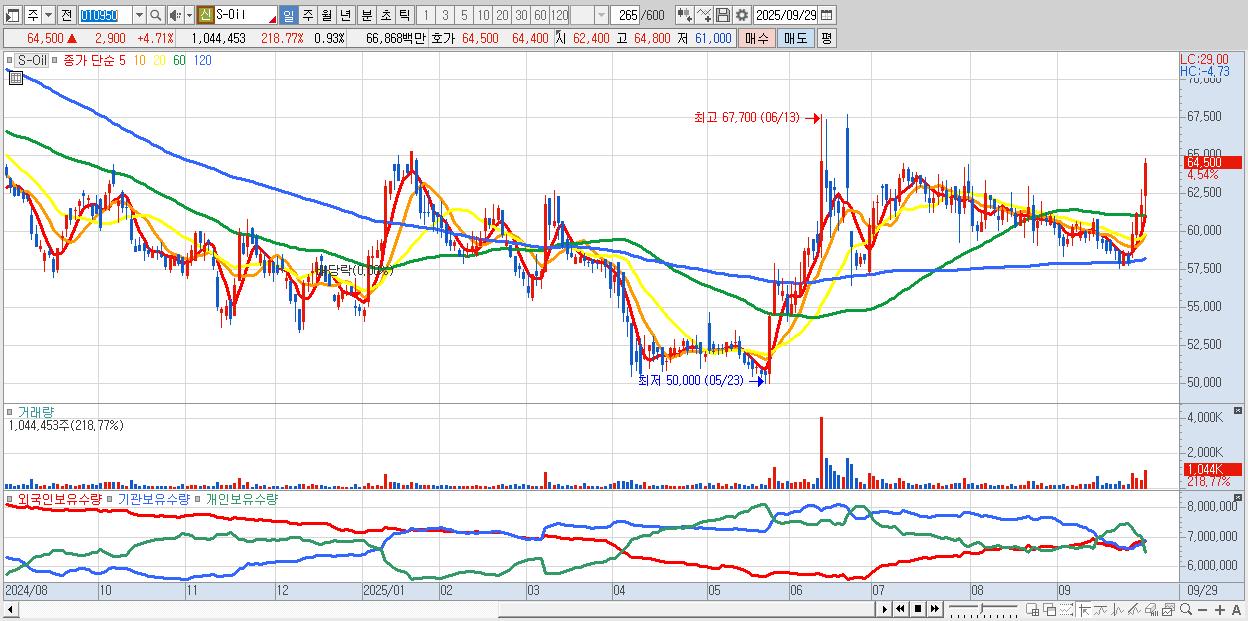1248x621 pixels.
Task: Select weekly 주 chart period
Action: pyautogui.click(x=307, y=15)
